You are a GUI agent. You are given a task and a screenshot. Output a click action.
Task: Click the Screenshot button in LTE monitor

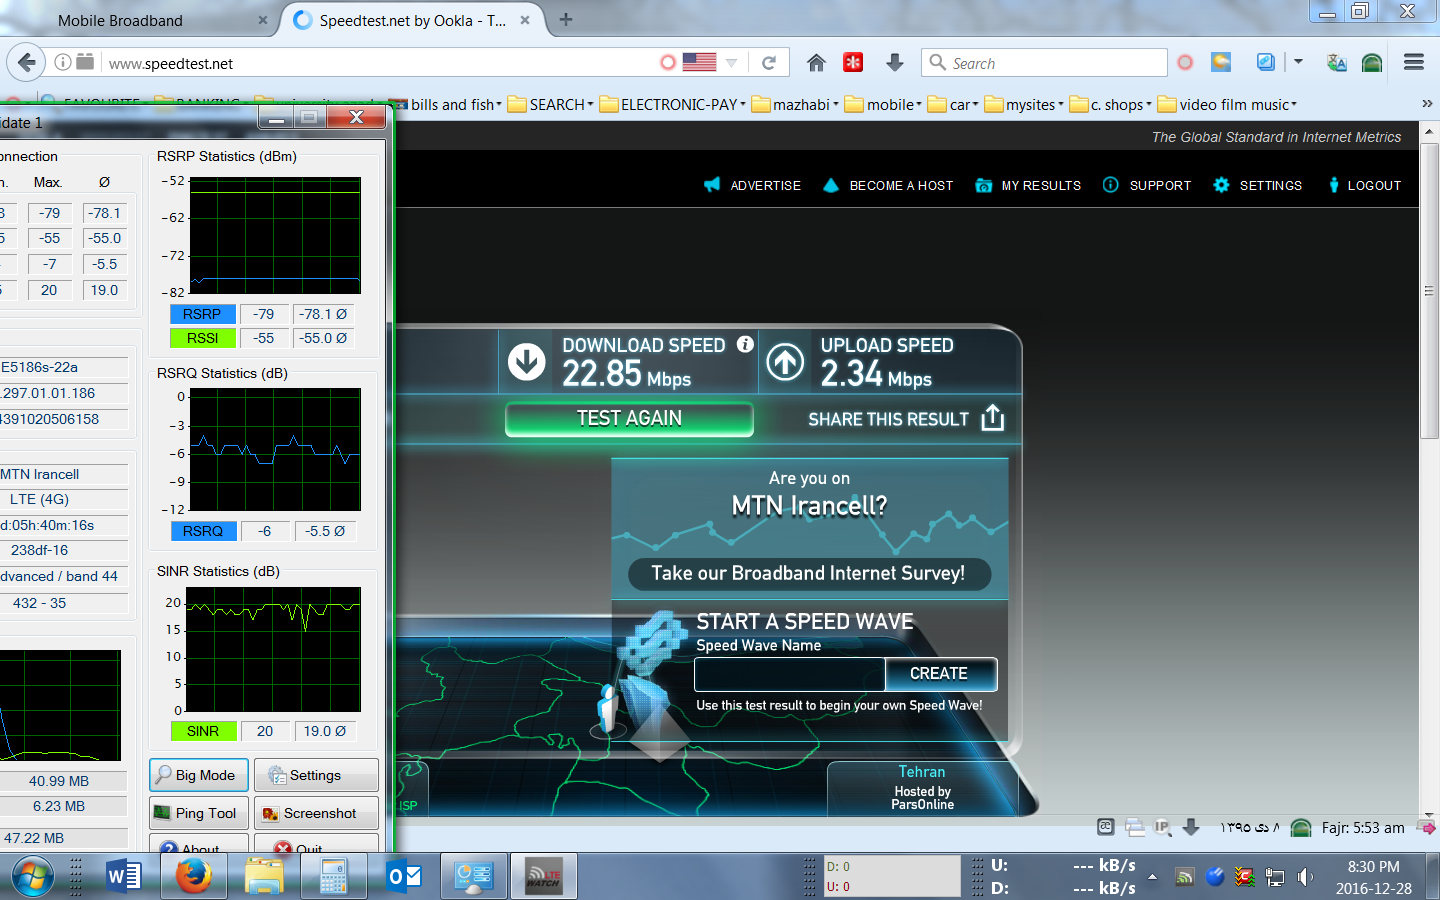[x=316, y=813]
